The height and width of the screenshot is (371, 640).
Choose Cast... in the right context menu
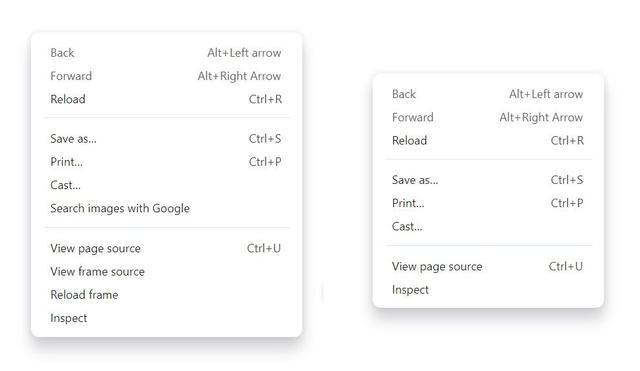[x=488, y=227]
